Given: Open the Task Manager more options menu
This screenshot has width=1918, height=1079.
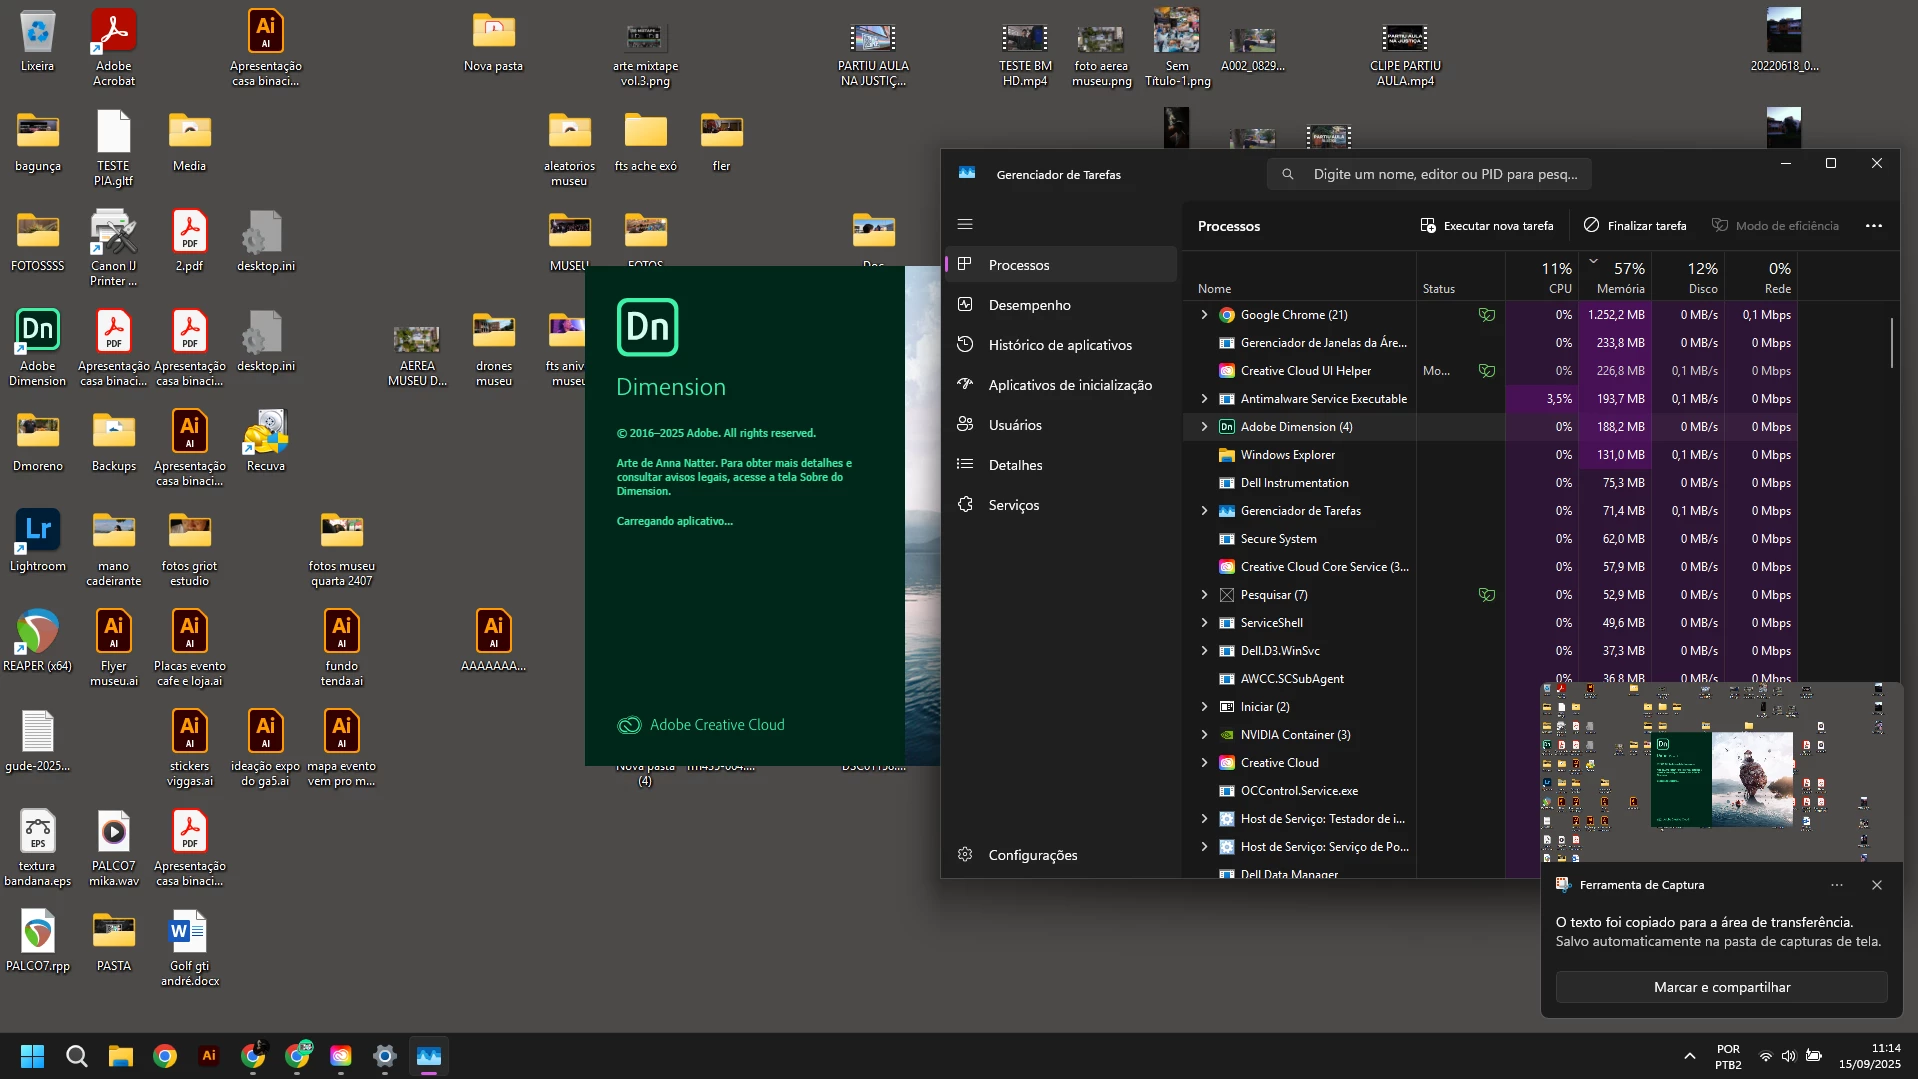Looking at the screenshot, I should (1874, 226).
